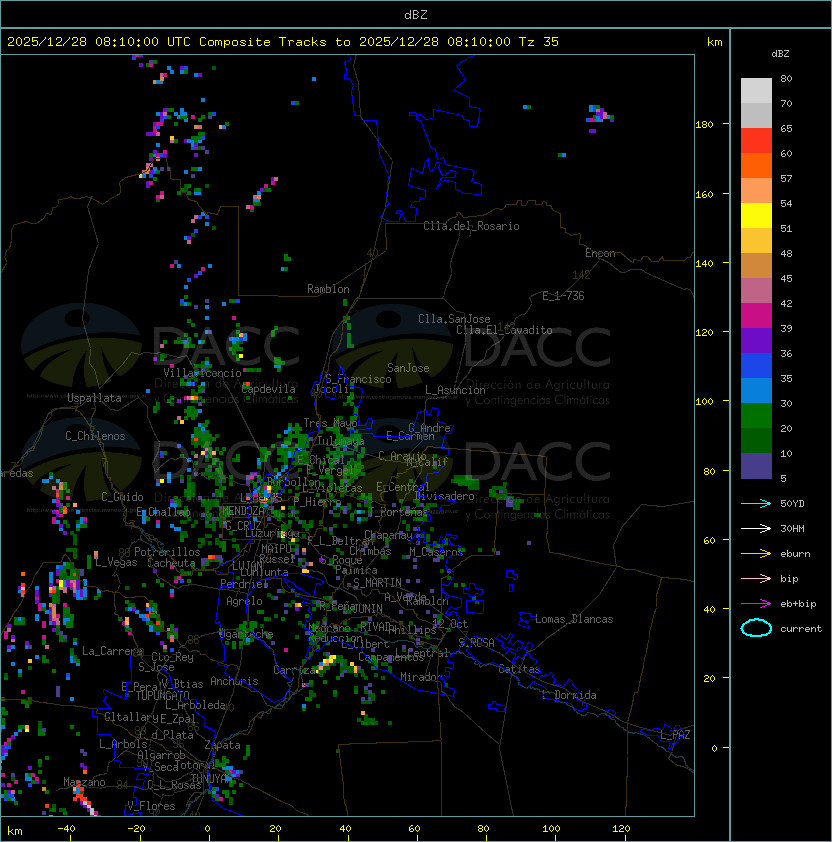Click the '54' value on color scale
The image size is (832, 842).
786,204
